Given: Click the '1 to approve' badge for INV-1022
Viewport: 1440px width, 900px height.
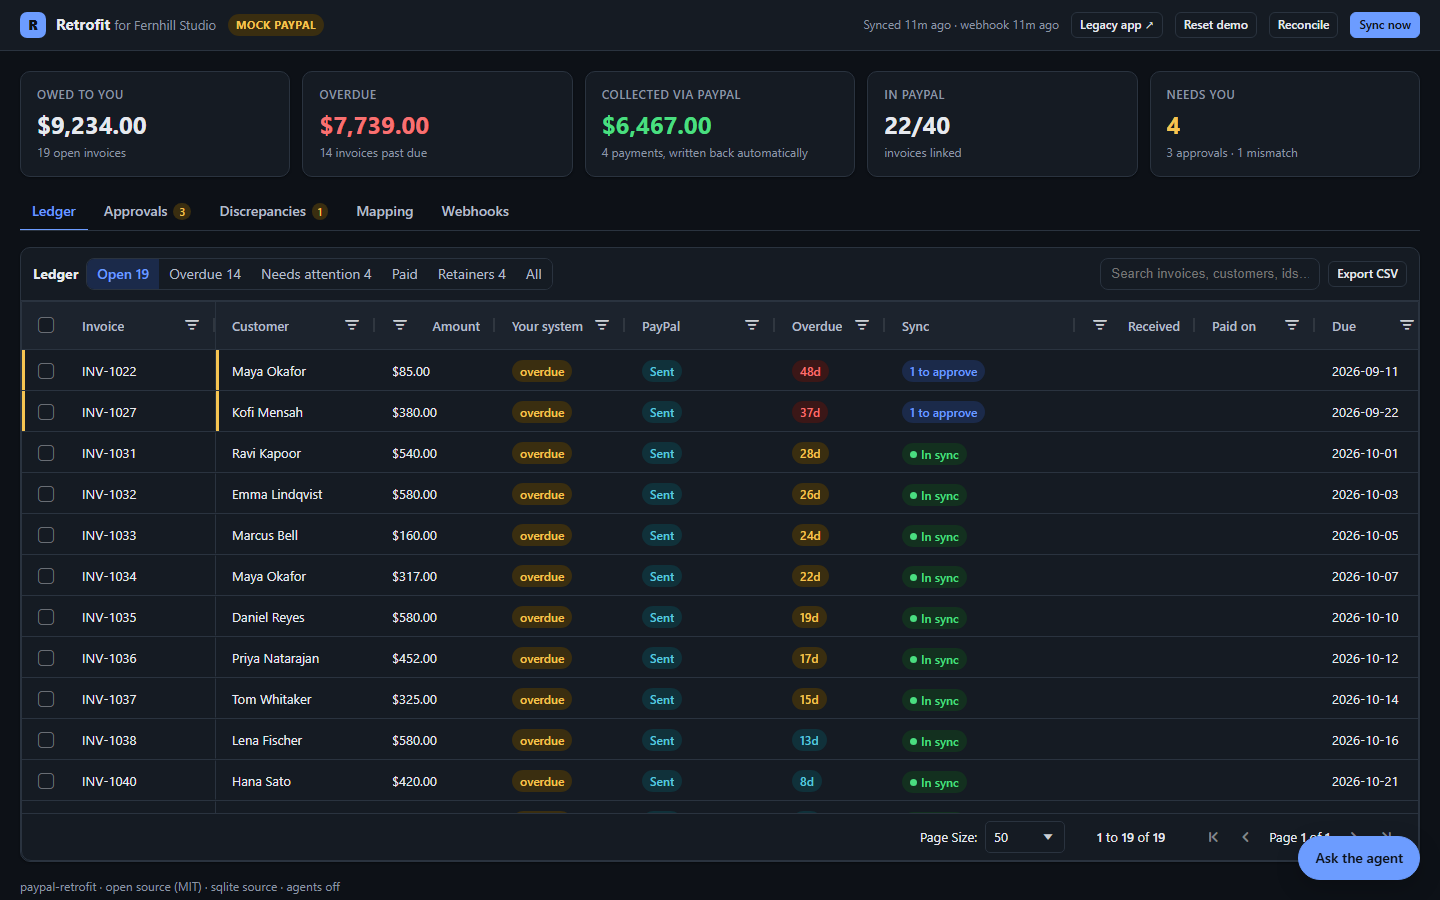Looking at the screenshot, I should tap(943, 371).
